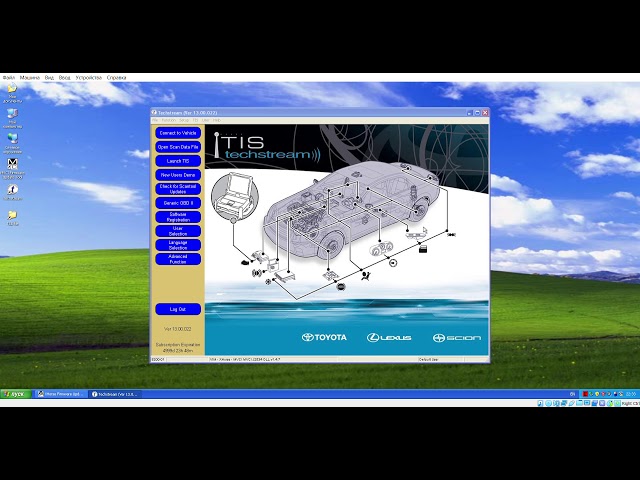Screen dimensions: 640x480
Task: Switch to Techstream taskbar item
Action: tap(115, 394)
